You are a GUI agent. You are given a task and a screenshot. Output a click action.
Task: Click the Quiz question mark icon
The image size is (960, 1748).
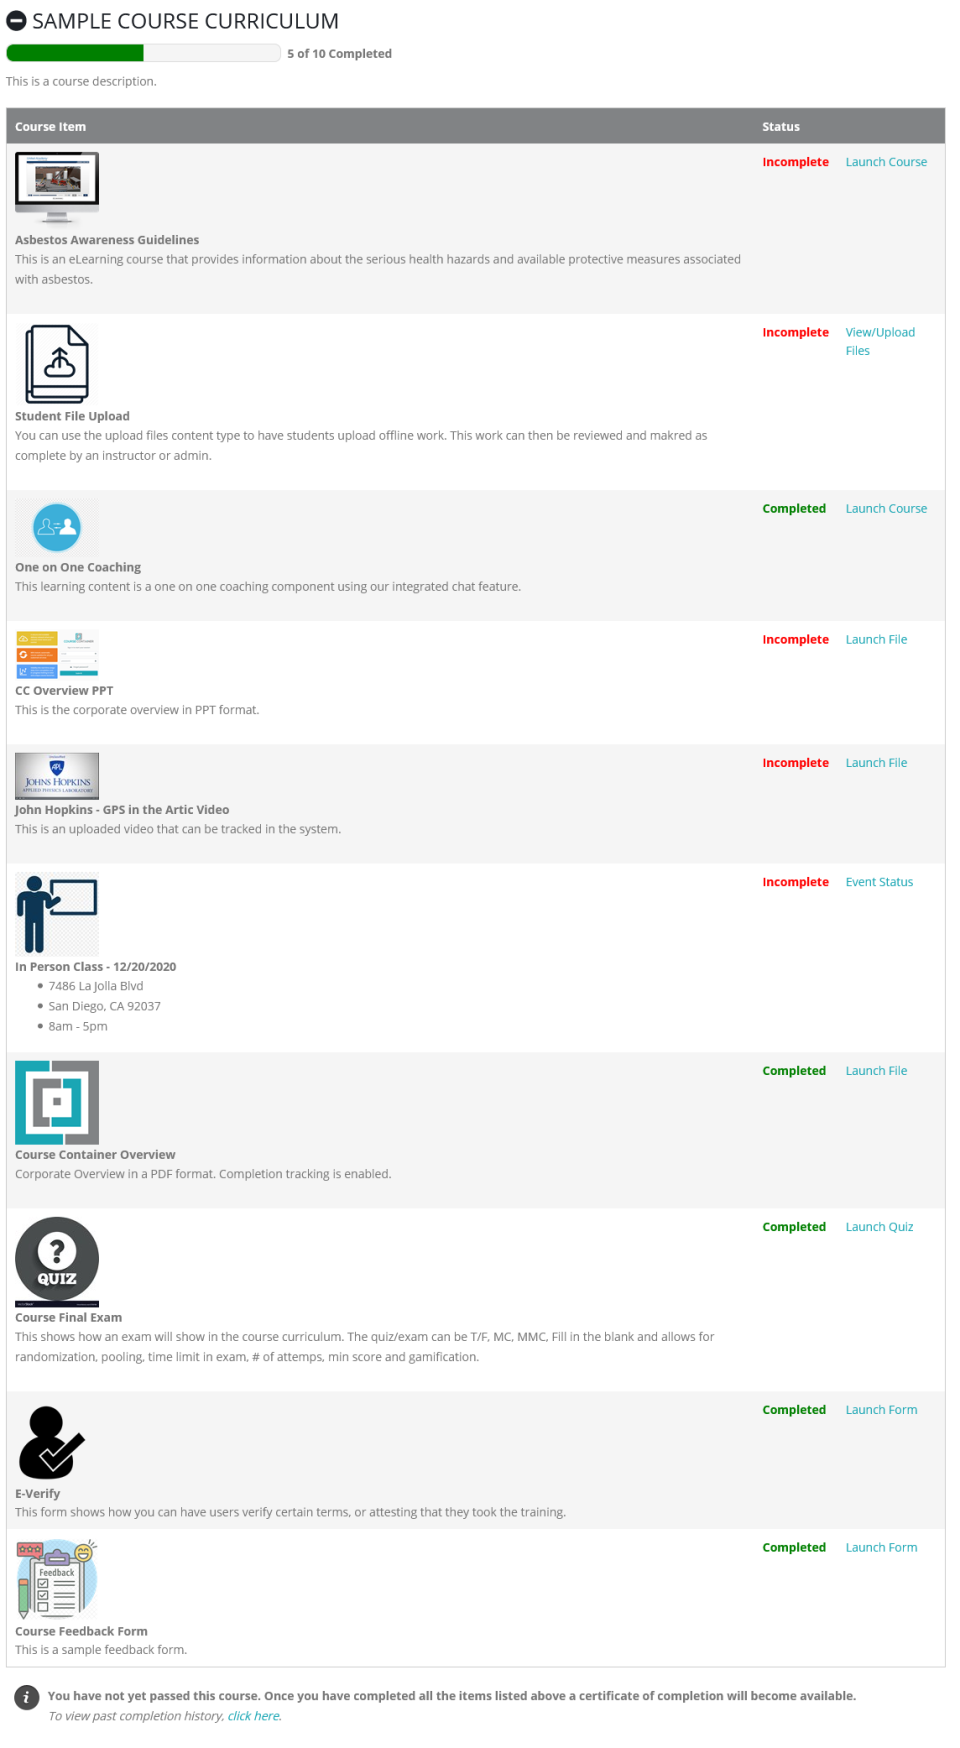point(57,1260)
